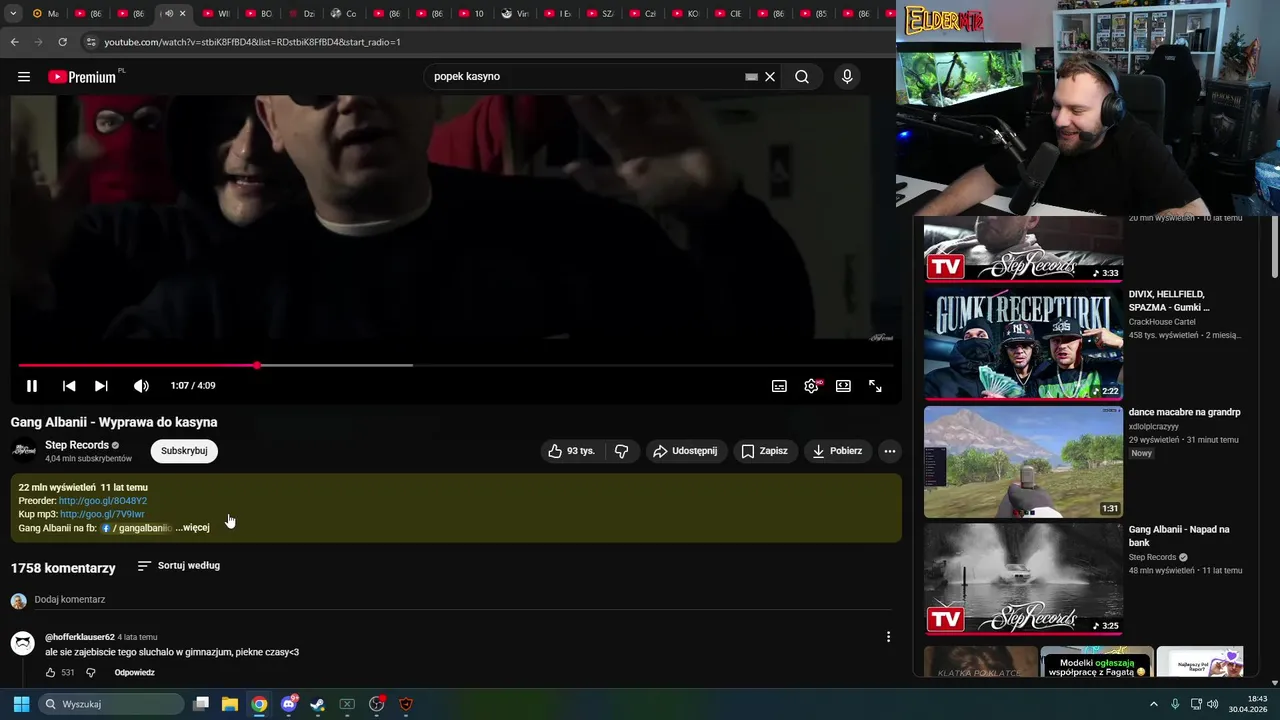Run search with magnifier button
The image size is (1280, 720).
(802, 77)
